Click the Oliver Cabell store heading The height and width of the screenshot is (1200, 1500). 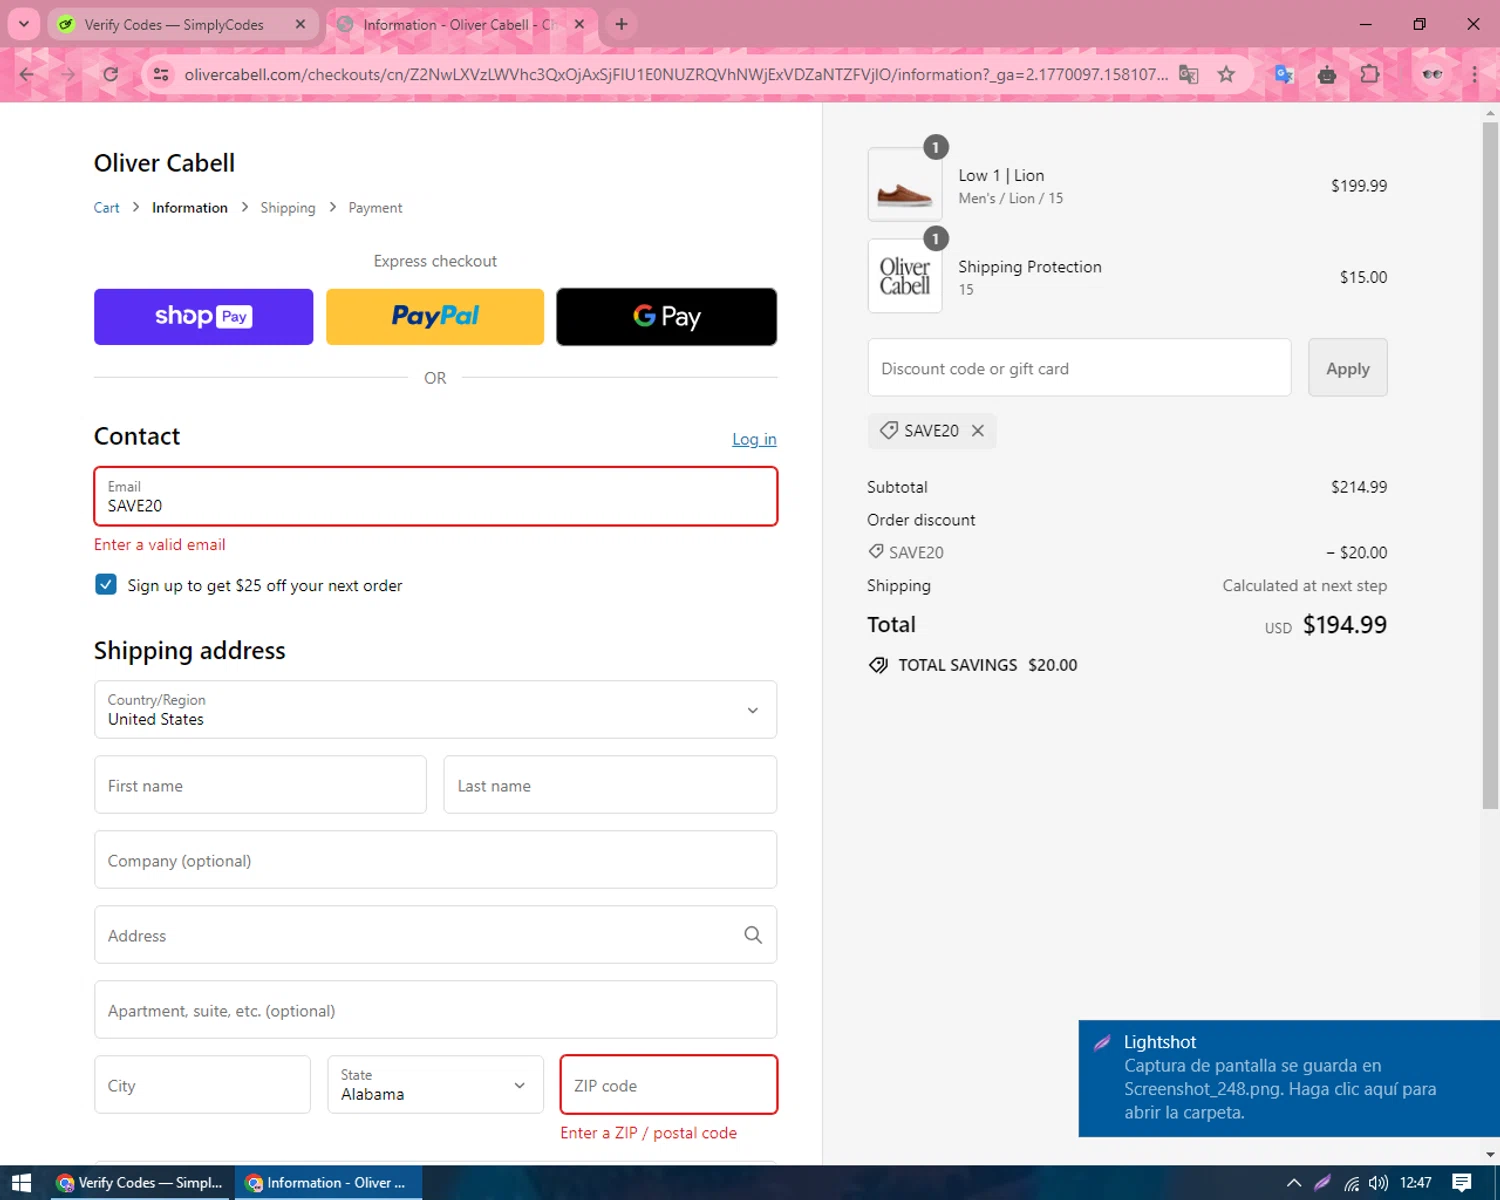(x=164, y=163)
